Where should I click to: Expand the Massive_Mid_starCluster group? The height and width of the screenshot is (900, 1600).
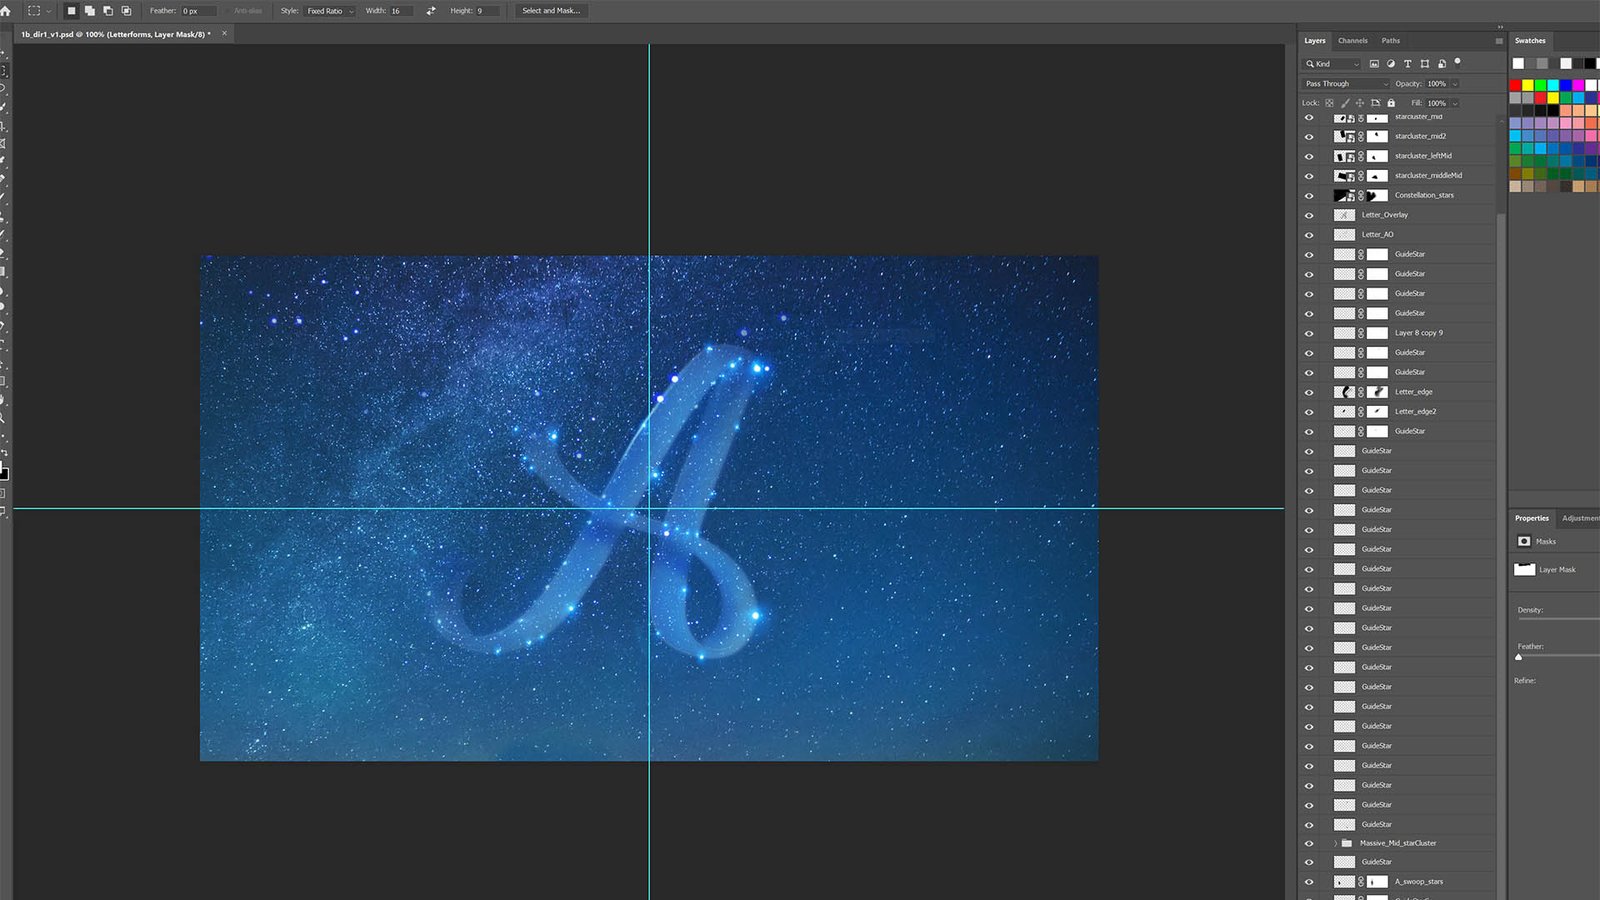pos(1335,843)
